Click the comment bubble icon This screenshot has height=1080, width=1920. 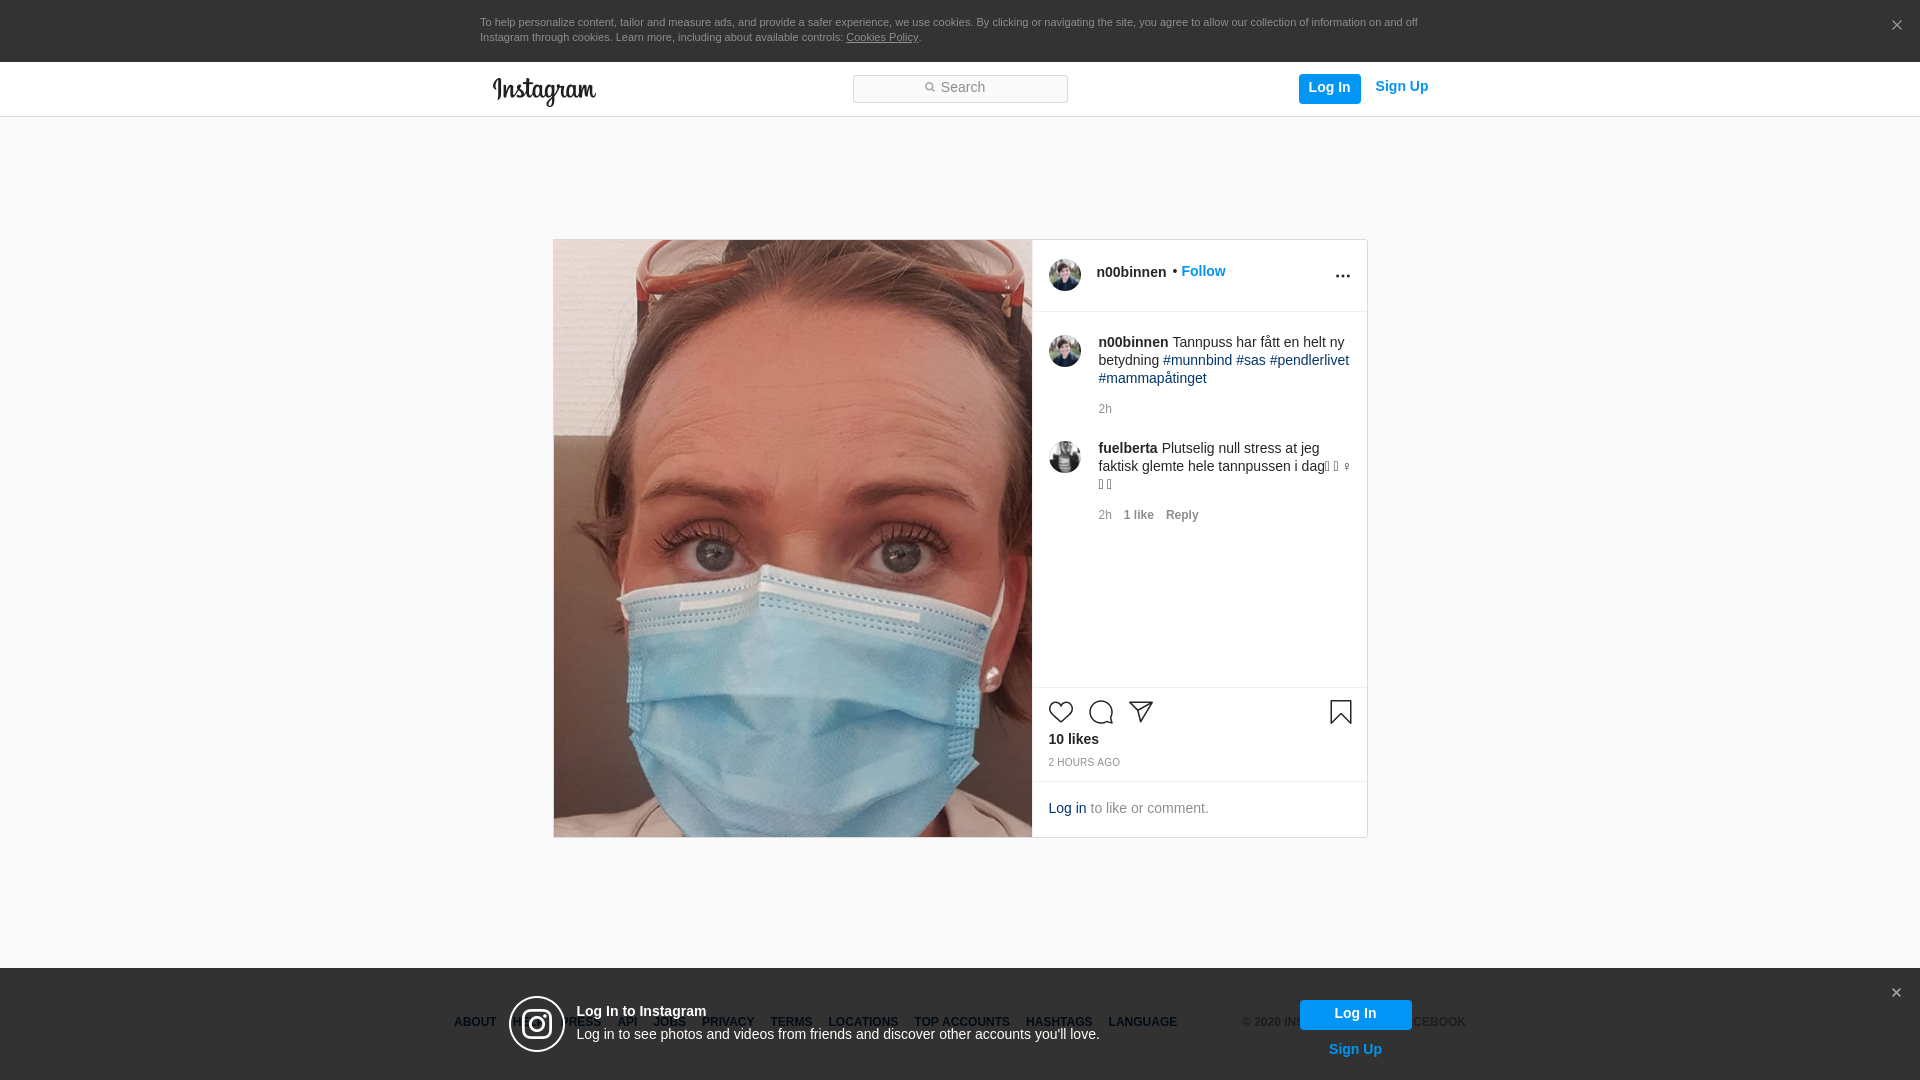tap(1100, 712)
